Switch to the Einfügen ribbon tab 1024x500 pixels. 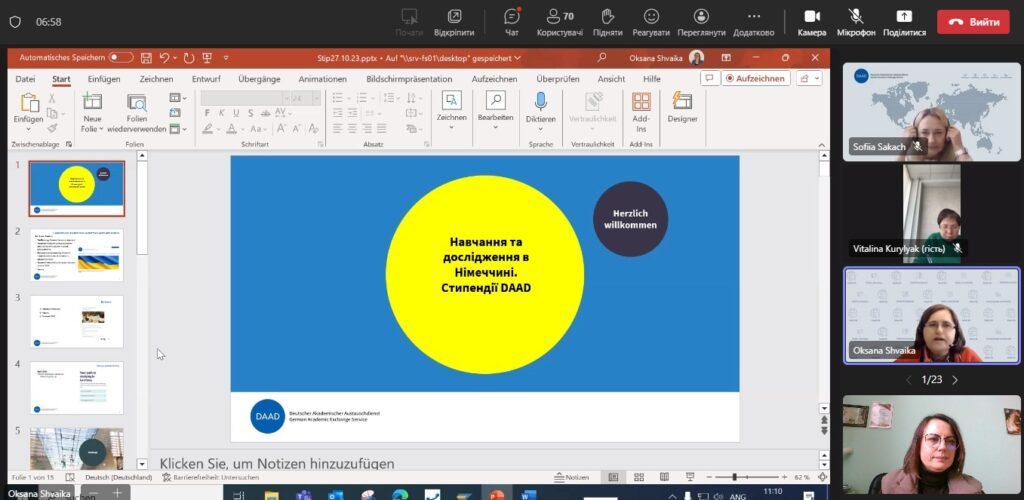pos(103,79)
